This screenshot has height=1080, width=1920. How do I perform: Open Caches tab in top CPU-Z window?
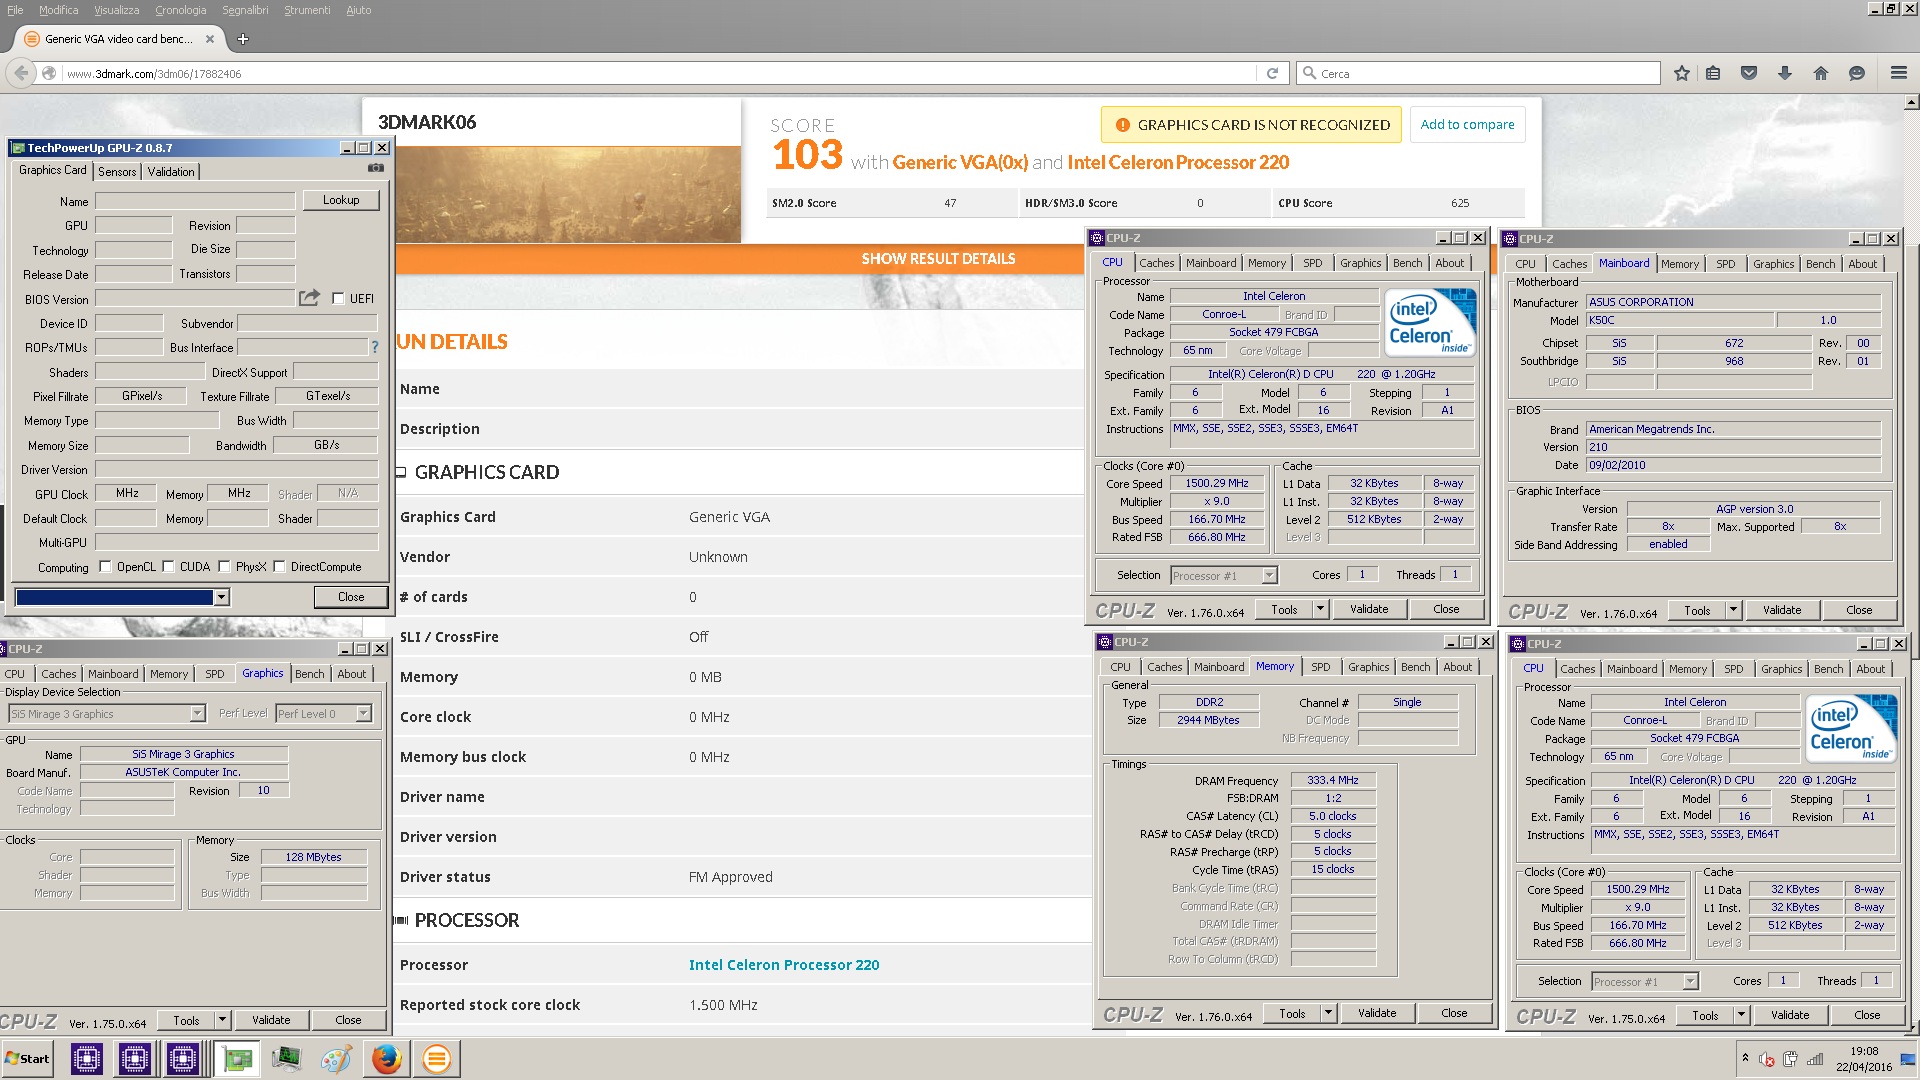(1157, 263)
